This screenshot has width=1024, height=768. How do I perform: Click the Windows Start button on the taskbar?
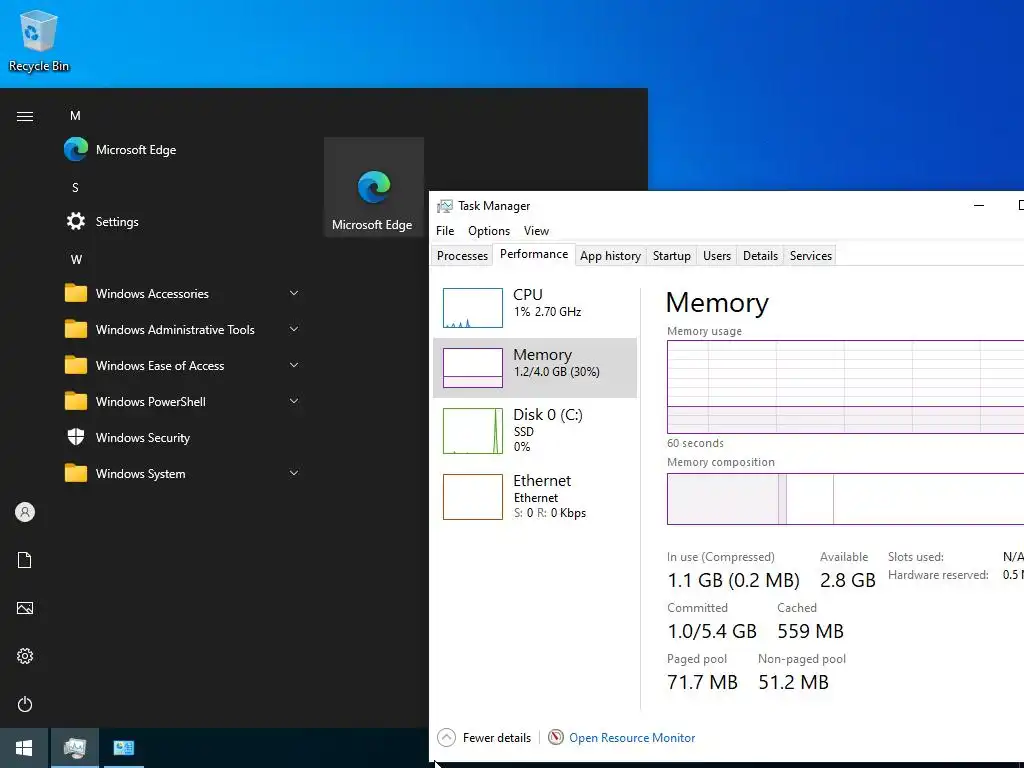24,748
